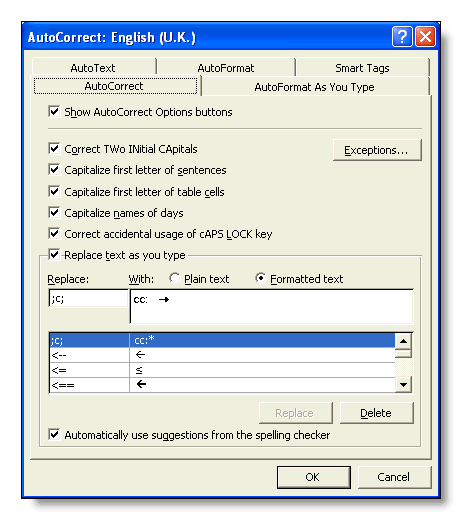The width and height of the screenshot is (462, 520).
Task: Toggle Capitalize names of days checkbox
Action: coord(54,212)
